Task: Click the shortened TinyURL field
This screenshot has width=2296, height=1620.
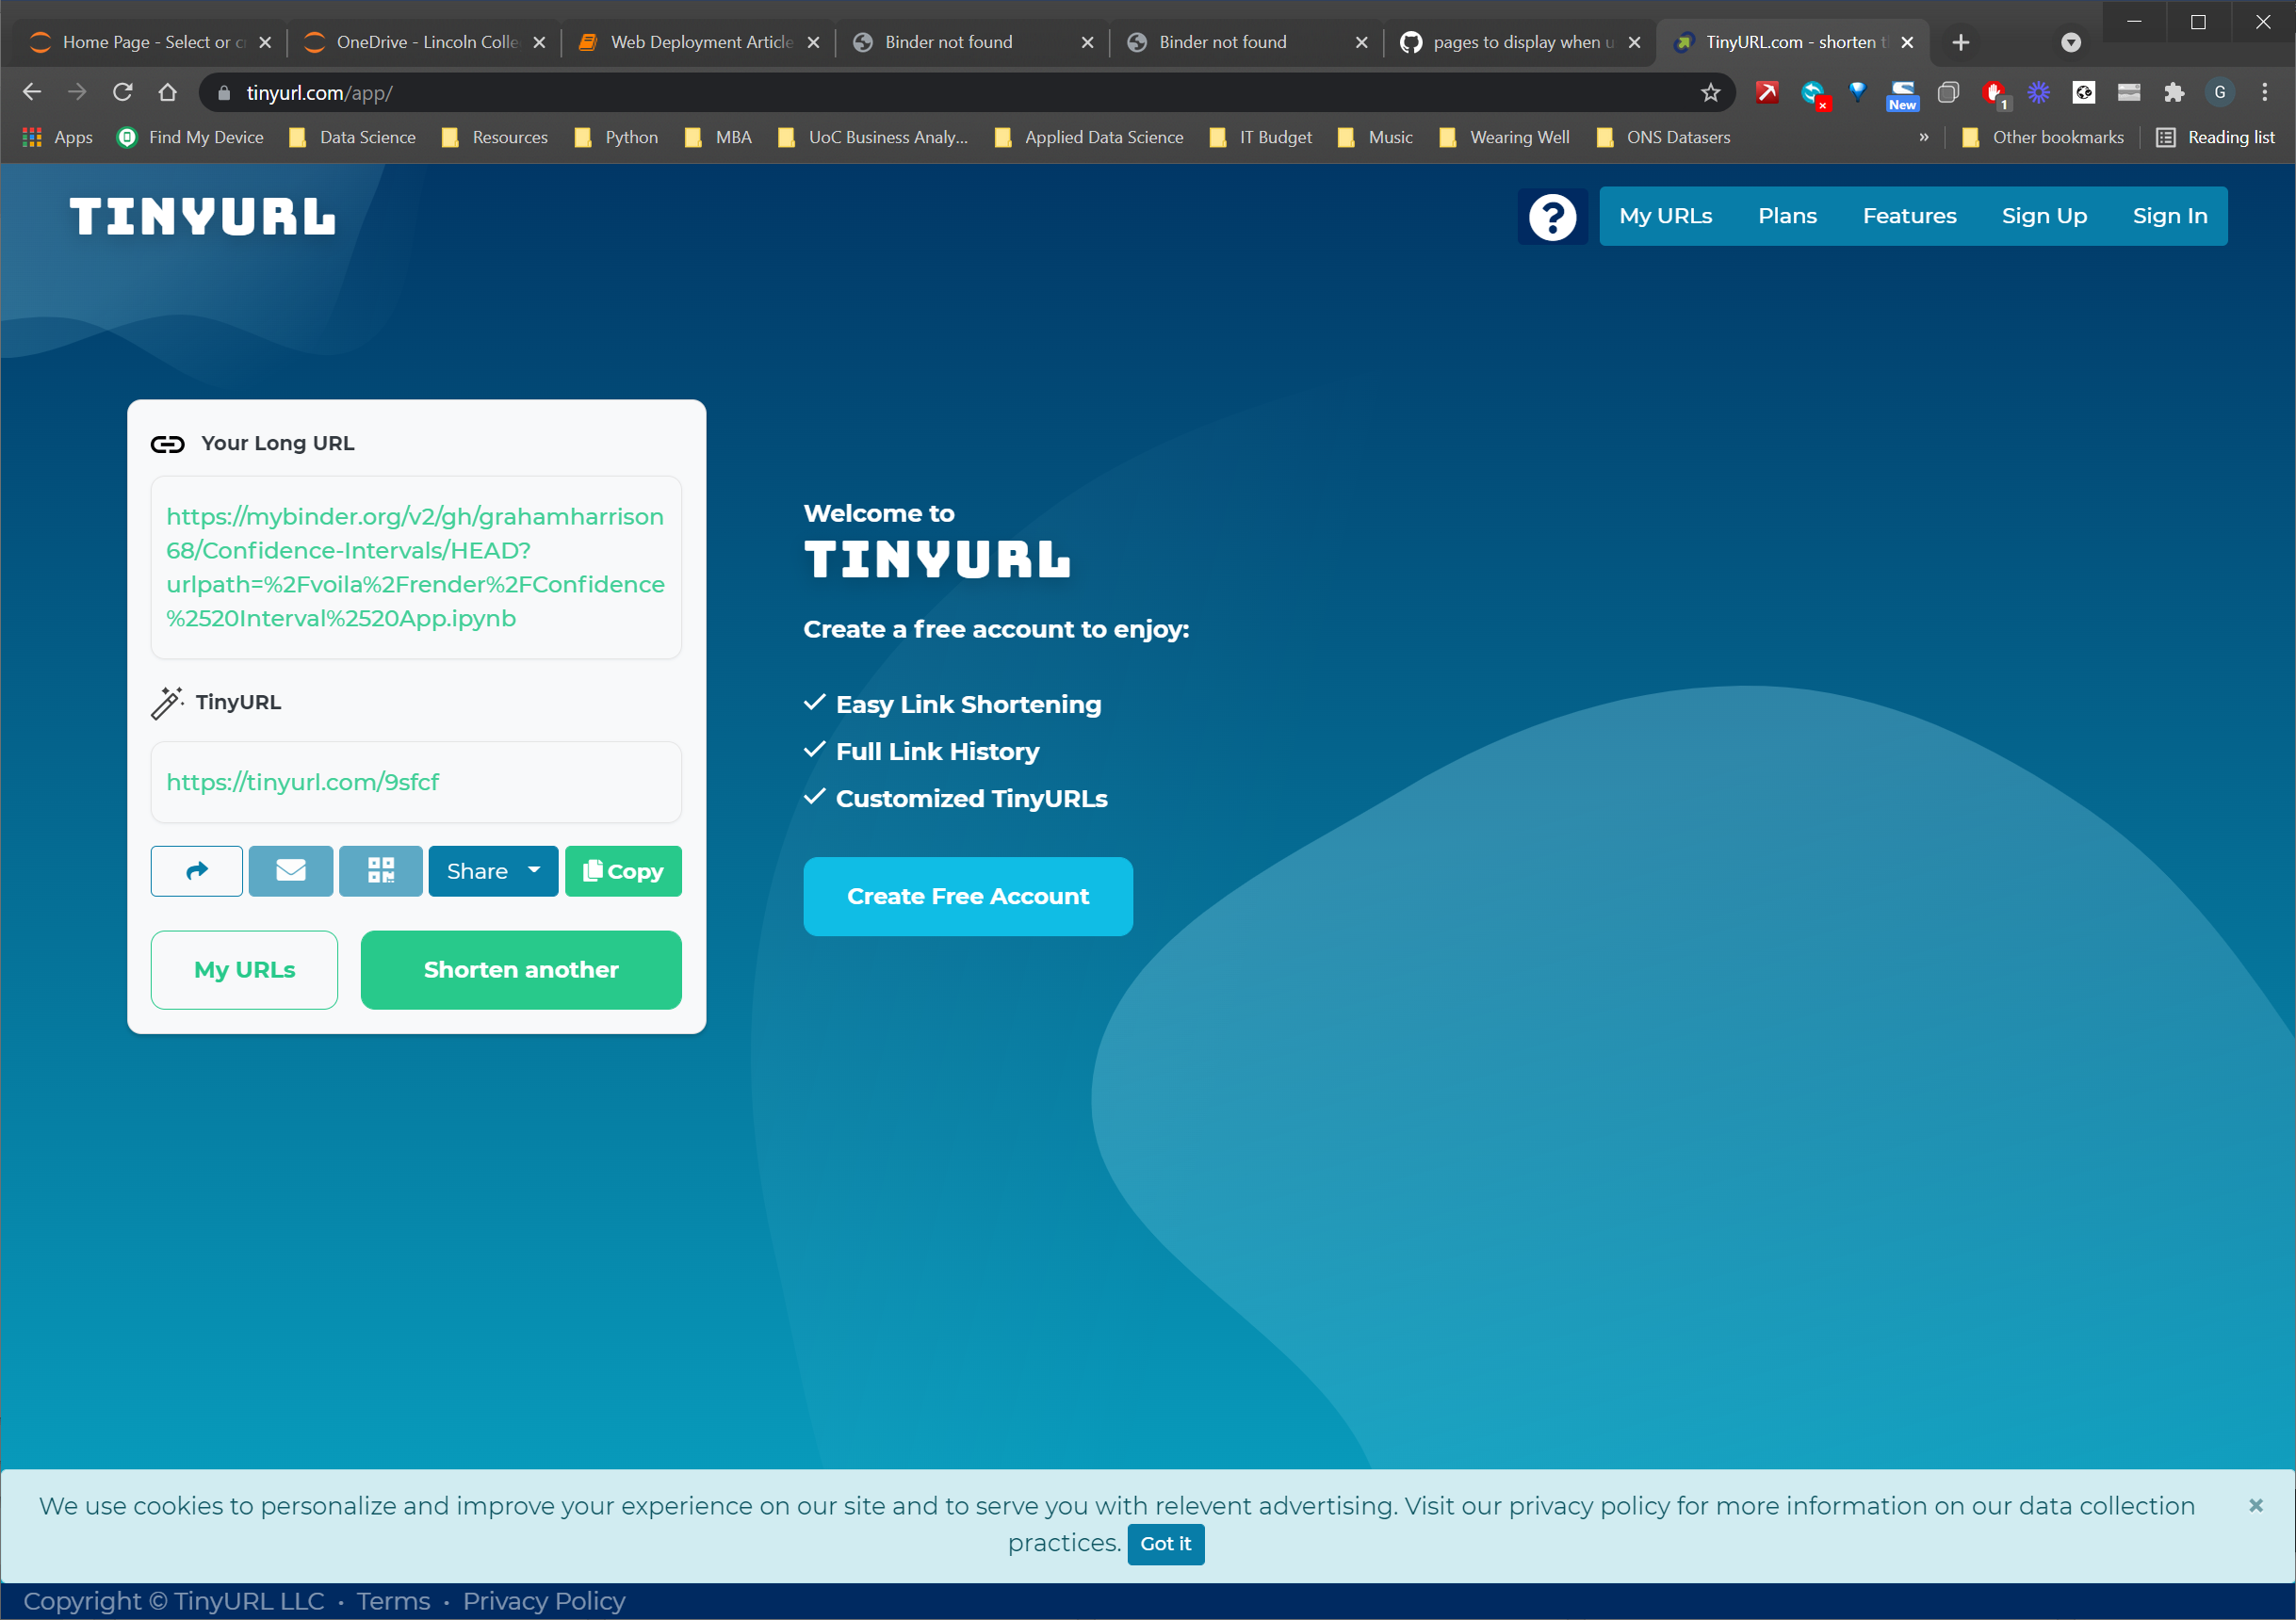Action: click(x=416, y=782)
